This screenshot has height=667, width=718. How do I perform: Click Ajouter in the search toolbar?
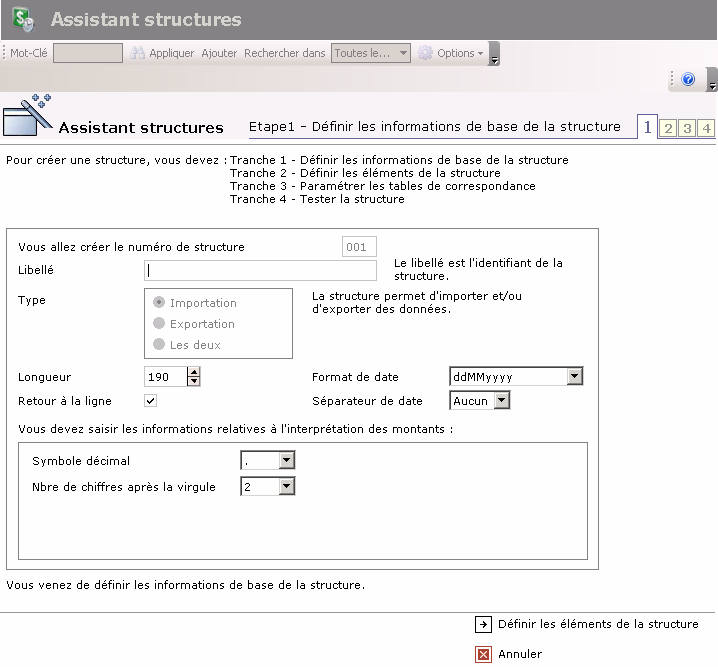click(219, 54)
